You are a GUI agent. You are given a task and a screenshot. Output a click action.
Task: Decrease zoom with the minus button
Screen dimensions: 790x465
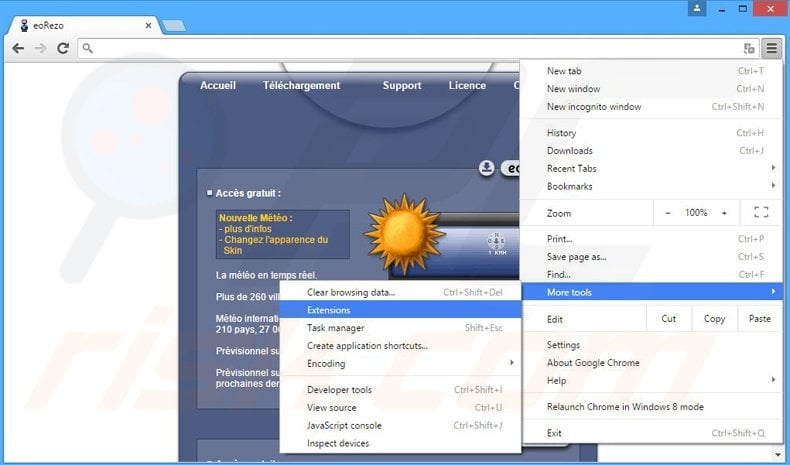click(x=668, y=213)
